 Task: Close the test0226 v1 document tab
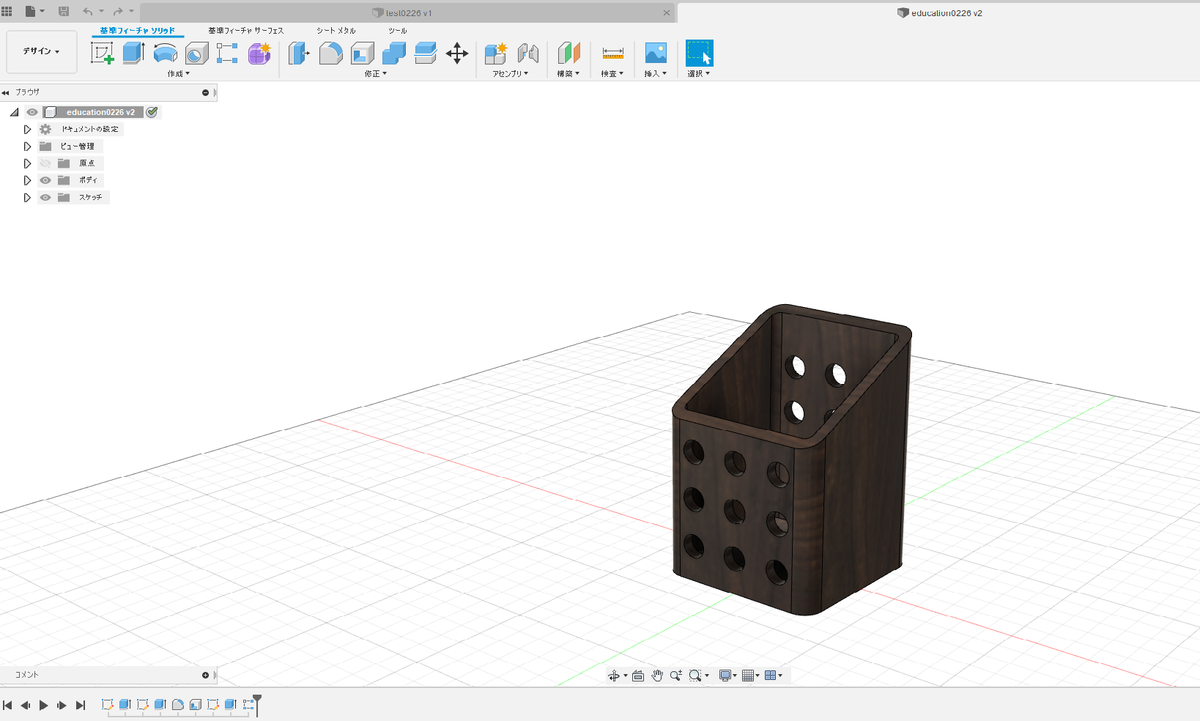pos(667,12)
